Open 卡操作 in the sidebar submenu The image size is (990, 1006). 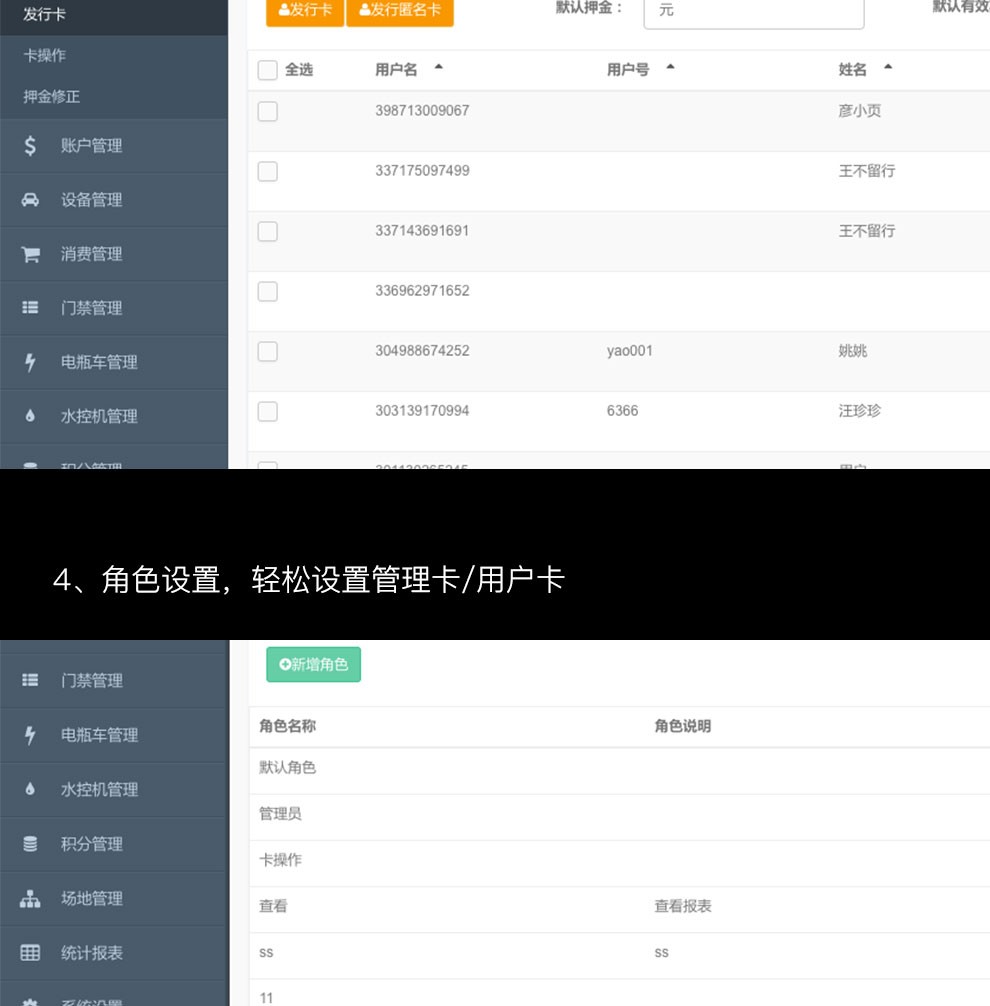click(x=44, y=56)
